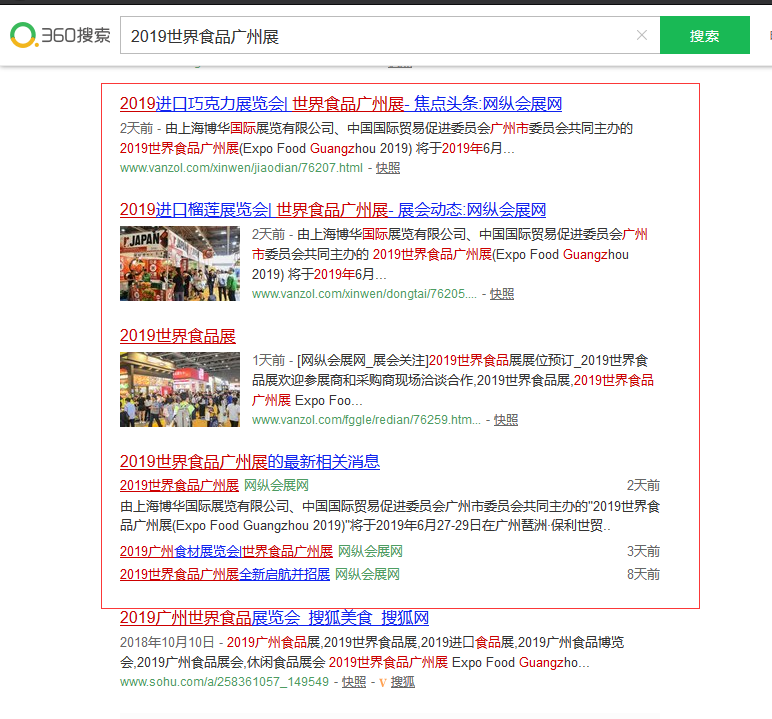772x719 pixels.
Task: Click the 8天前 timestamp text
Action: [643, 575]
